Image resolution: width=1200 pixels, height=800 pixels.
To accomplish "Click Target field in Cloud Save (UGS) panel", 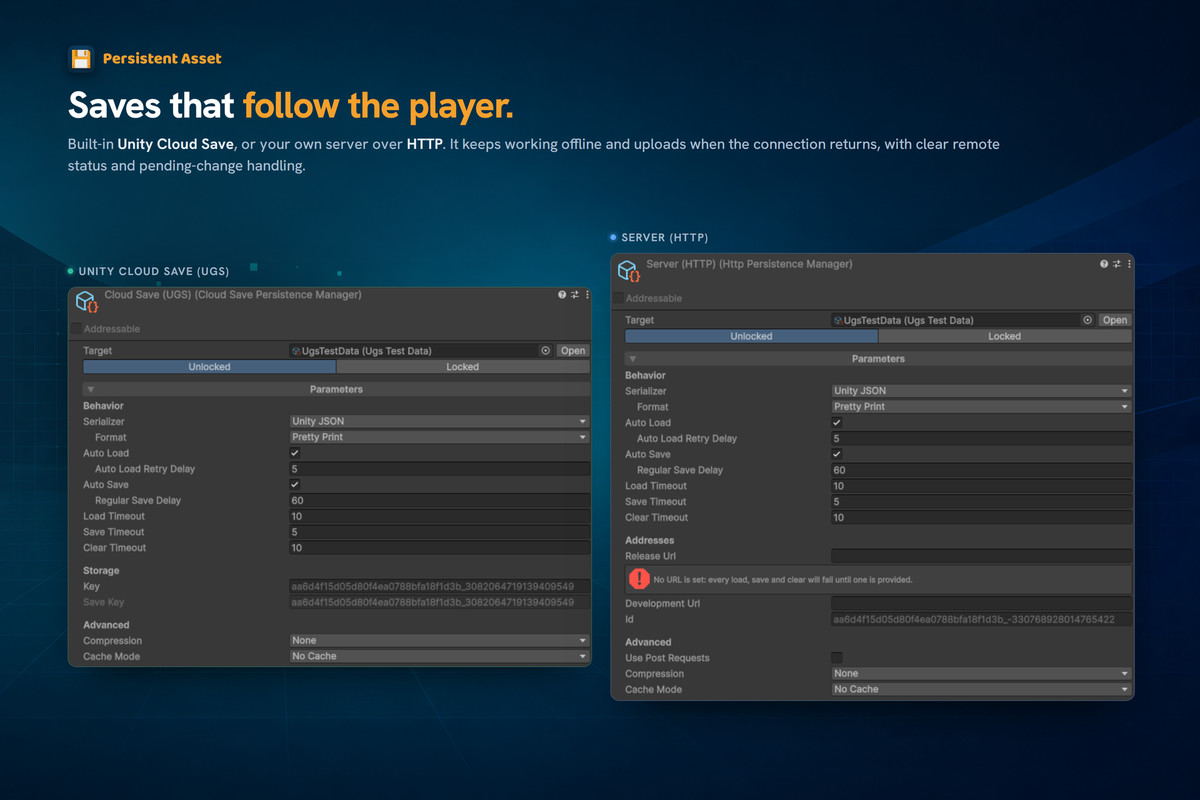I will 421,351.
